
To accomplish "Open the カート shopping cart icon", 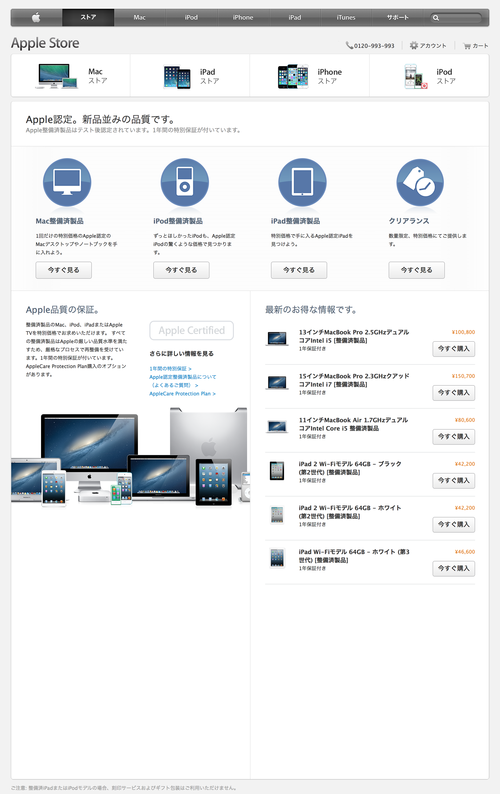I will tap(467, 46).
